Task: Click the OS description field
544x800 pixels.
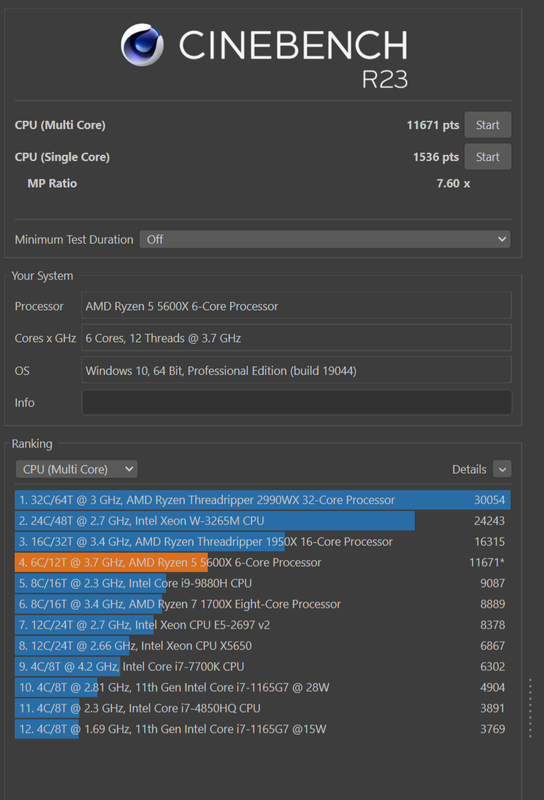Action: pos(296,370)
